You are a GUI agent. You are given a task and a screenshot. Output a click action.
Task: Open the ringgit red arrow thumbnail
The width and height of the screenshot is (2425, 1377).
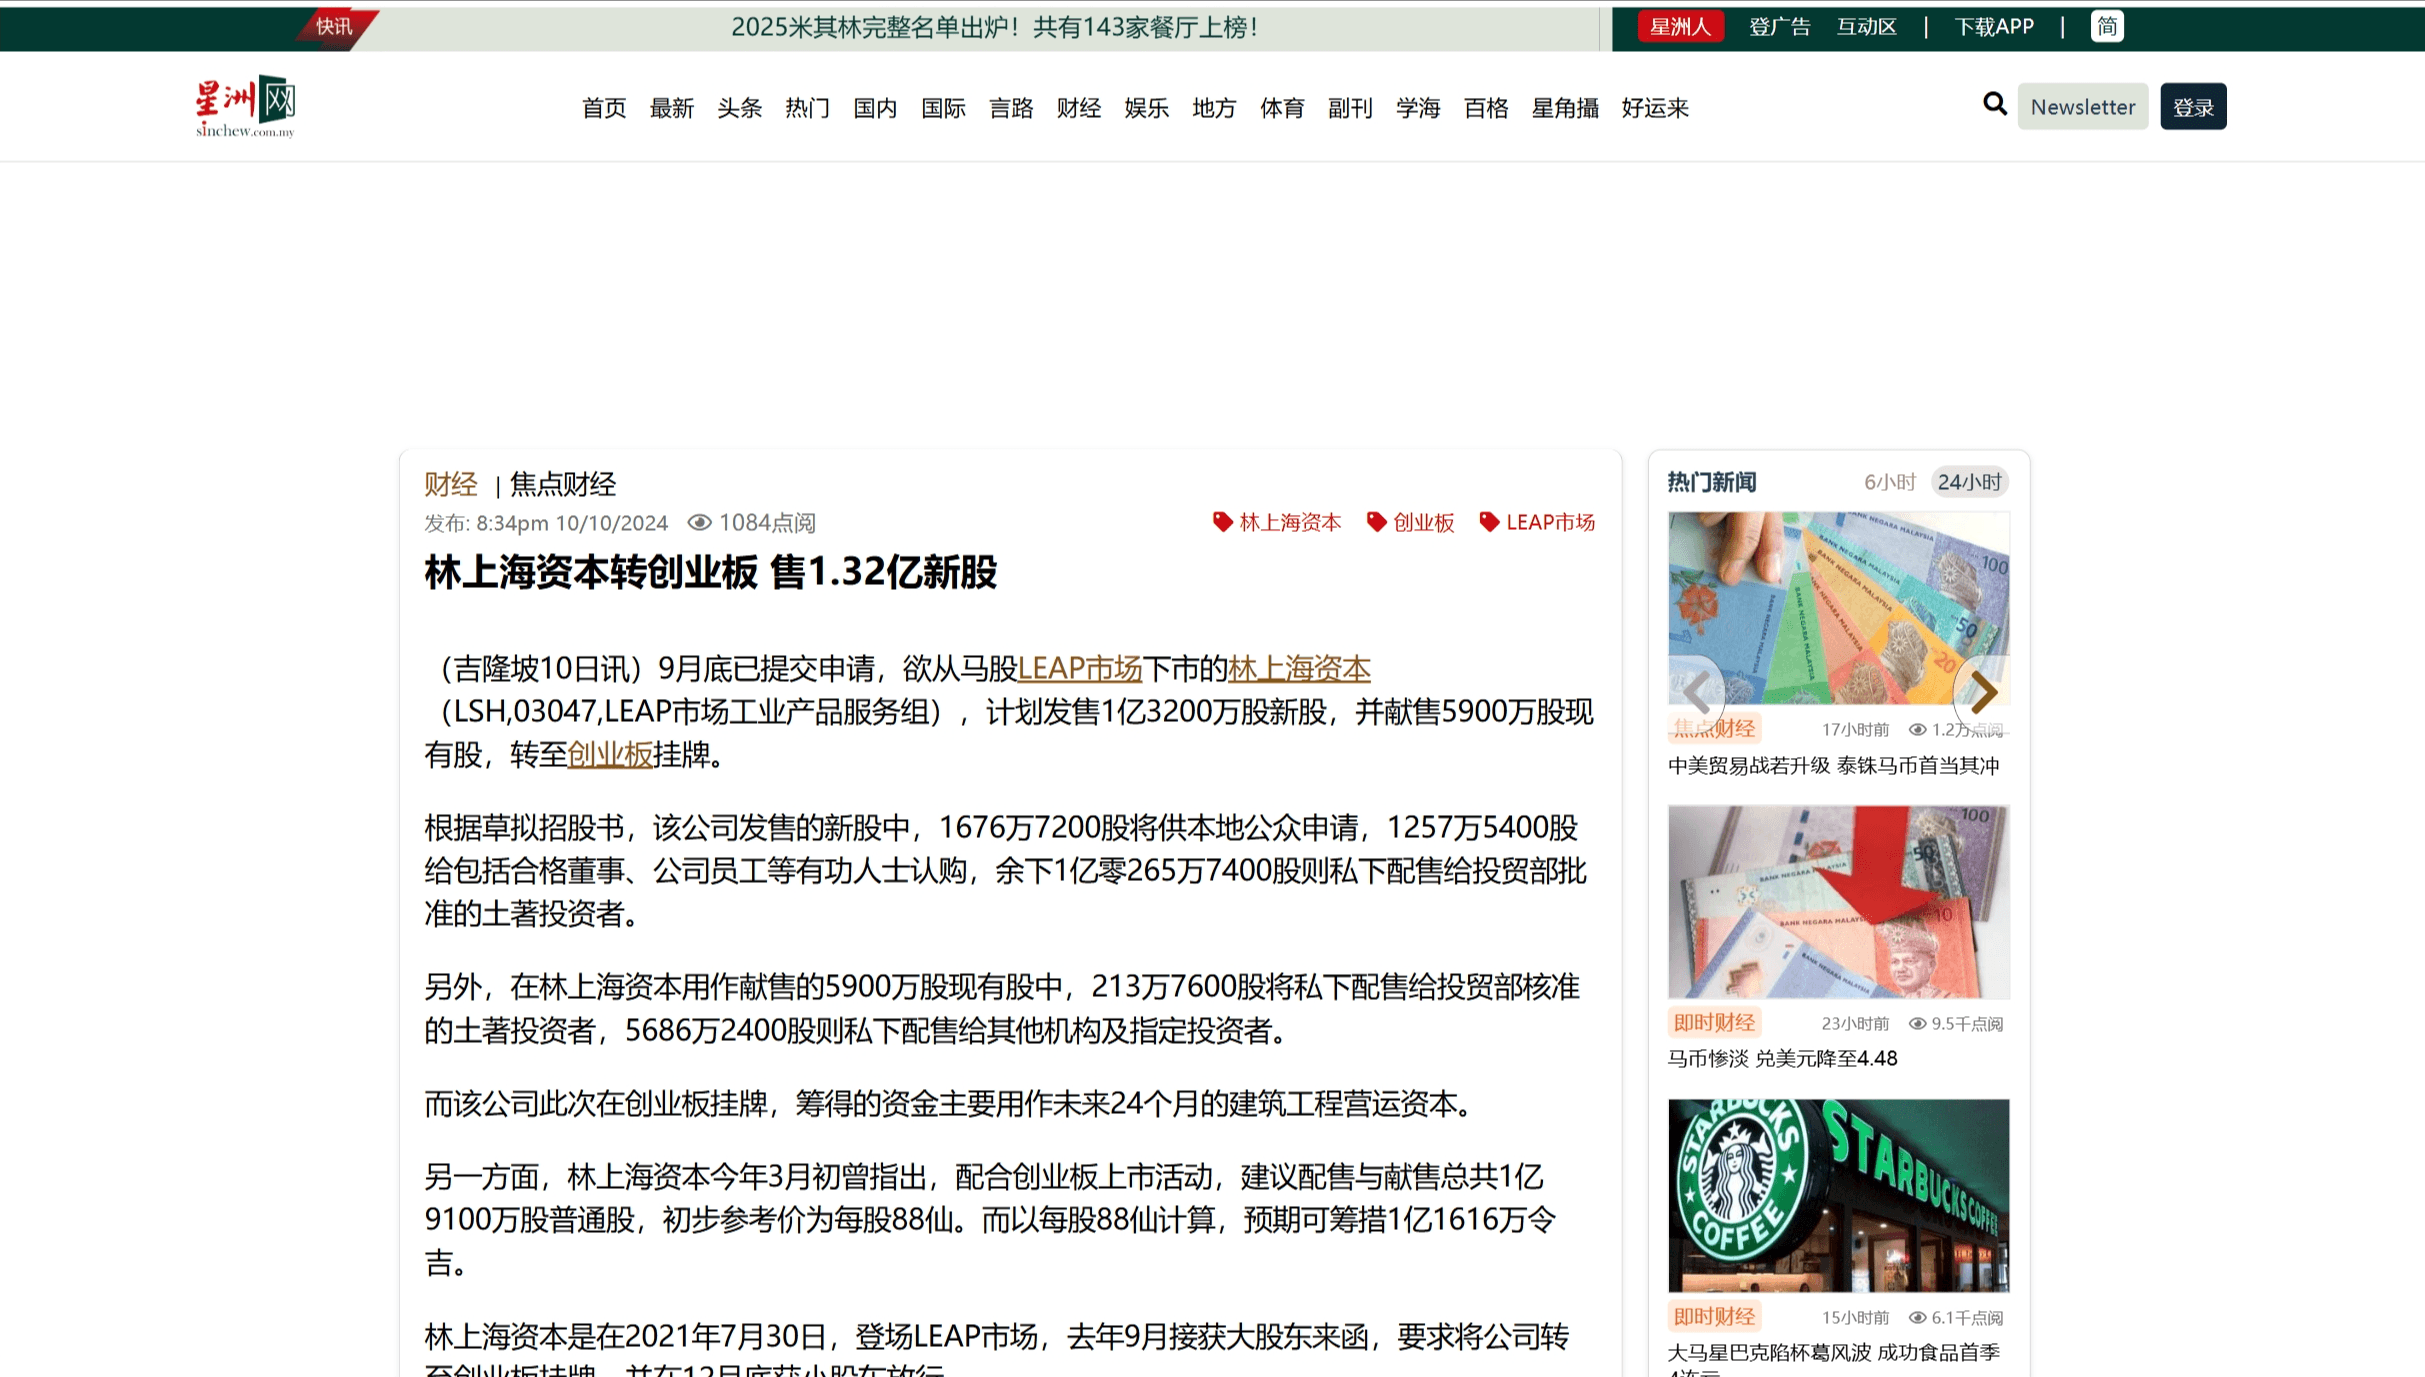(x=1838, y=902)
